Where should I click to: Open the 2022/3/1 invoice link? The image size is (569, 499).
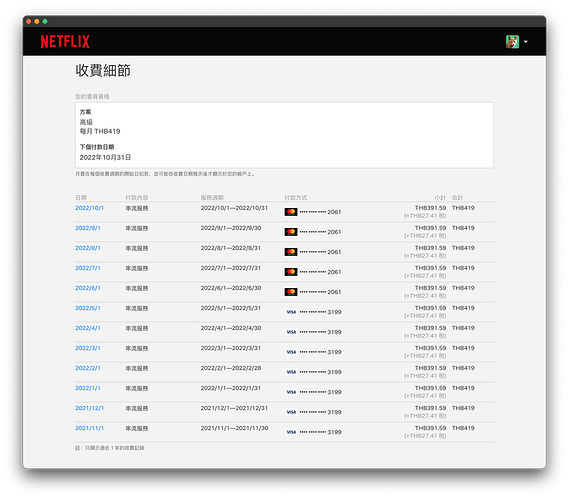[x=88, y=348]
